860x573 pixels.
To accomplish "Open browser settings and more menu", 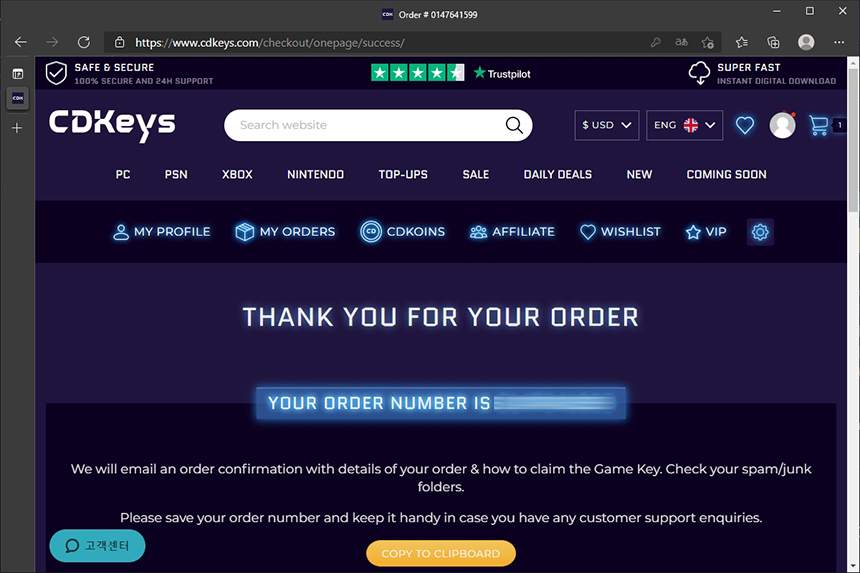I will (839, 42).
